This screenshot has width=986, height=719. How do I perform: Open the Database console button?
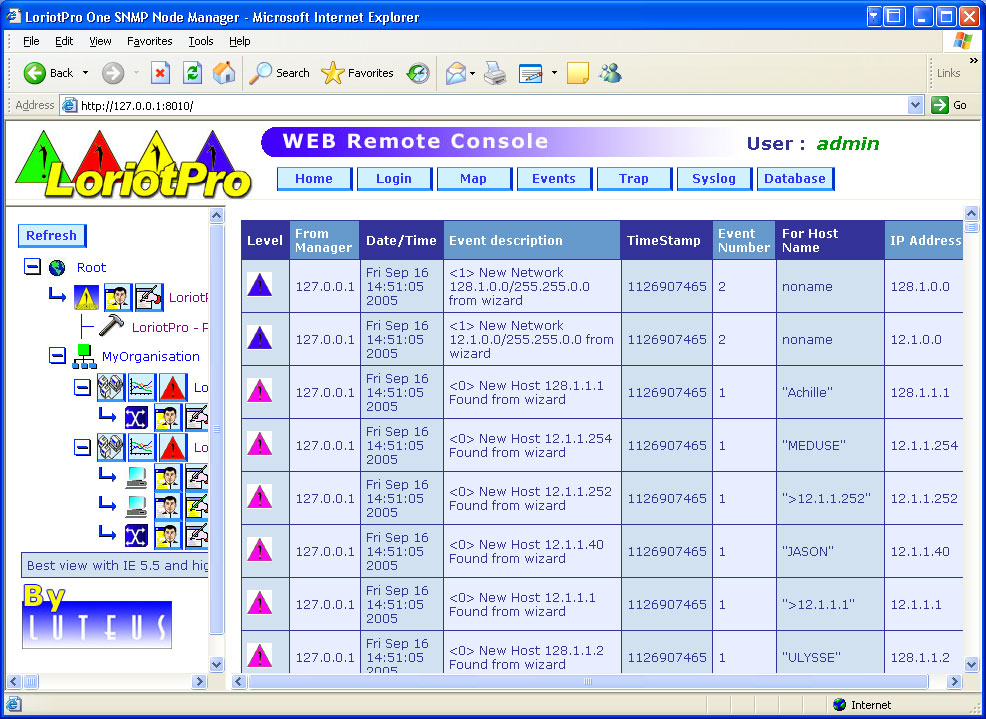tap(795, 179)
